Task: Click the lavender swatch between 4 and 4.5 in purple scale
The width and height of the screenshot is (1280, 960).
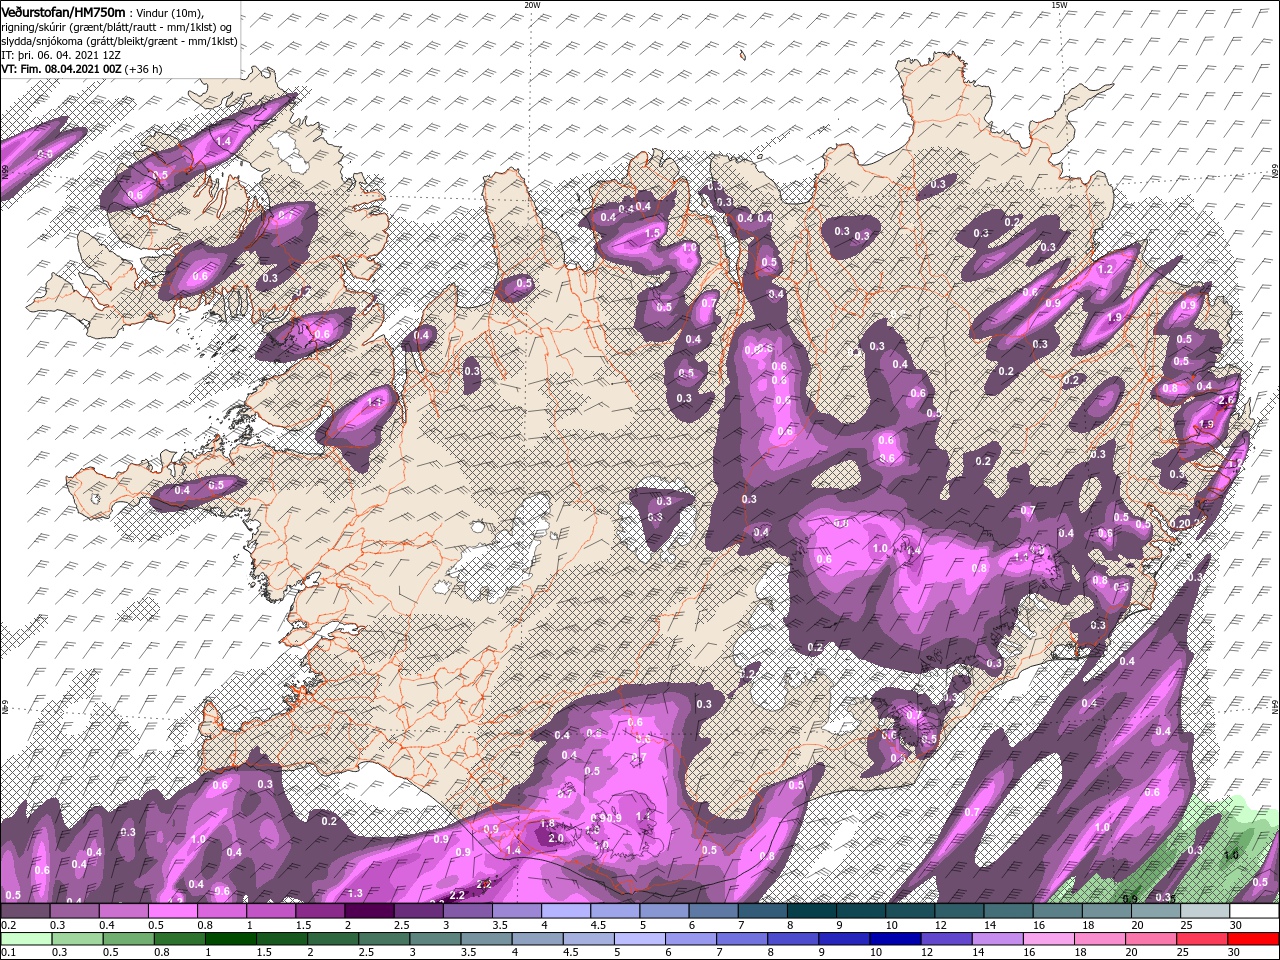Action: click(566, 911)
